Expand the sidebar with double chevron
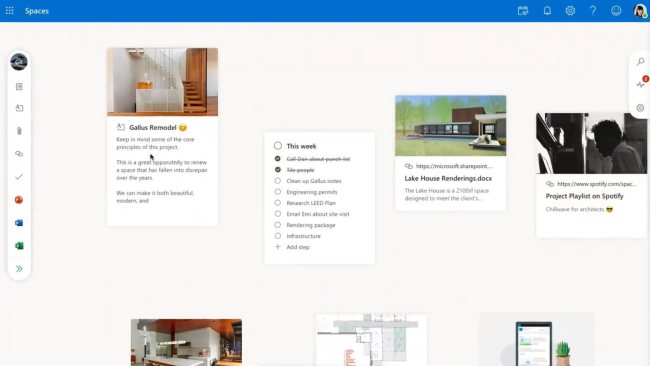Image resolution: width=650 pixels, height=366 pixels. tap(19, 269)
